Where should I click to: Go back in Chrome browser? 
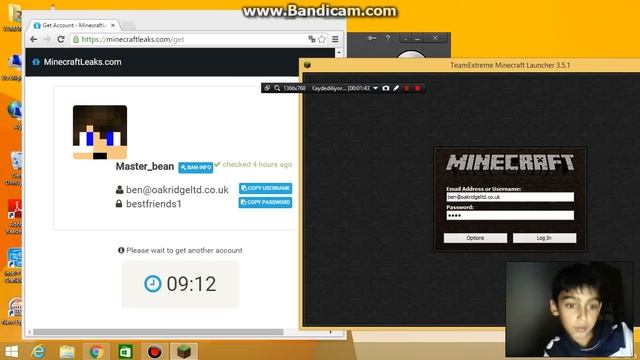tap(33, 39)
